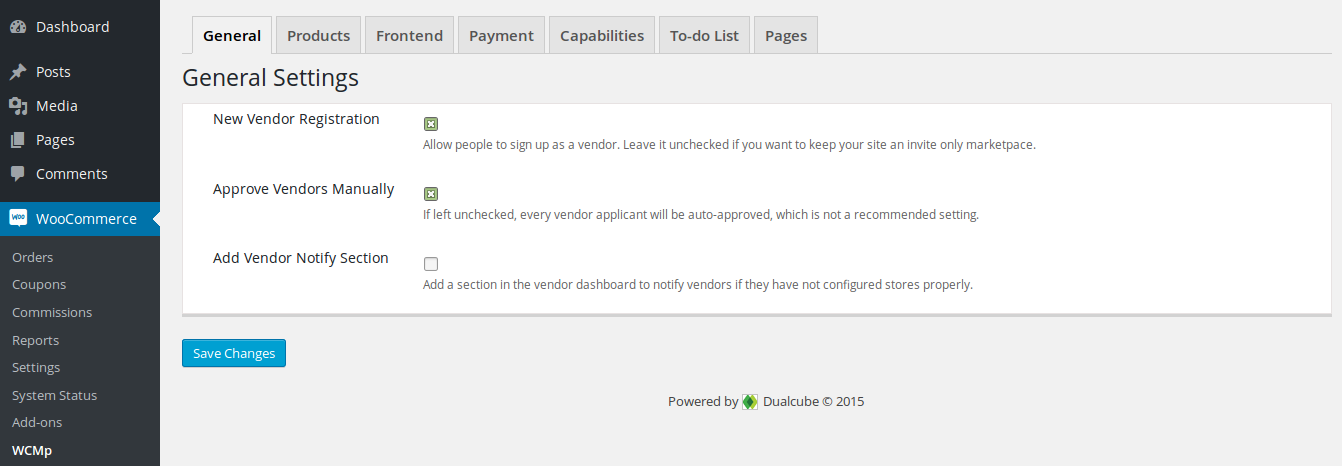Click the Comments speech bubble icon
The width and height of the screenshot is (1342, 466).
tap(18, 174)
